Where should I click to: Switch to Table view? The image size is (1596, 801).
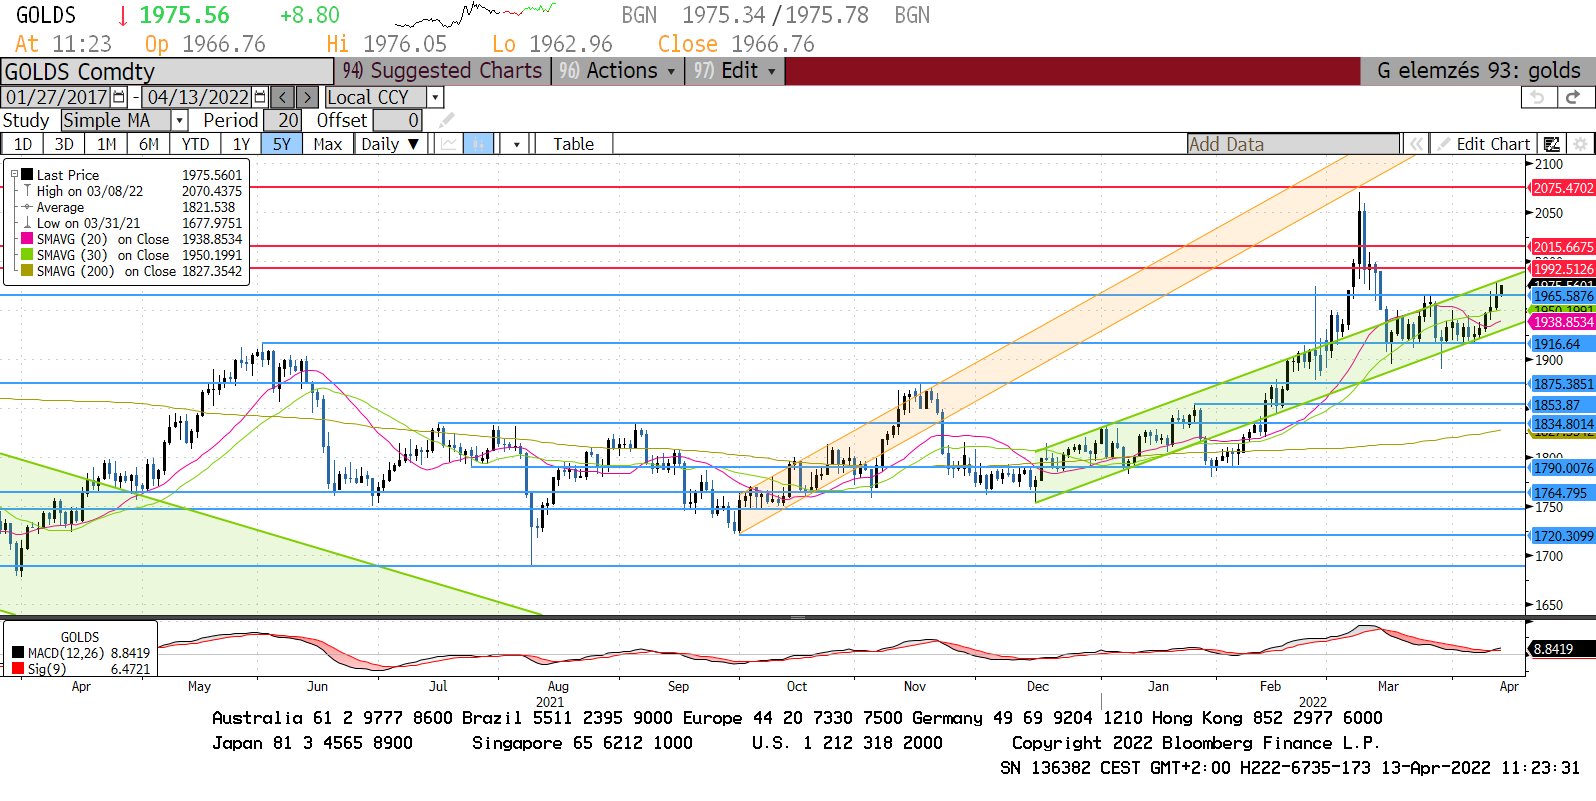(573, 144)
